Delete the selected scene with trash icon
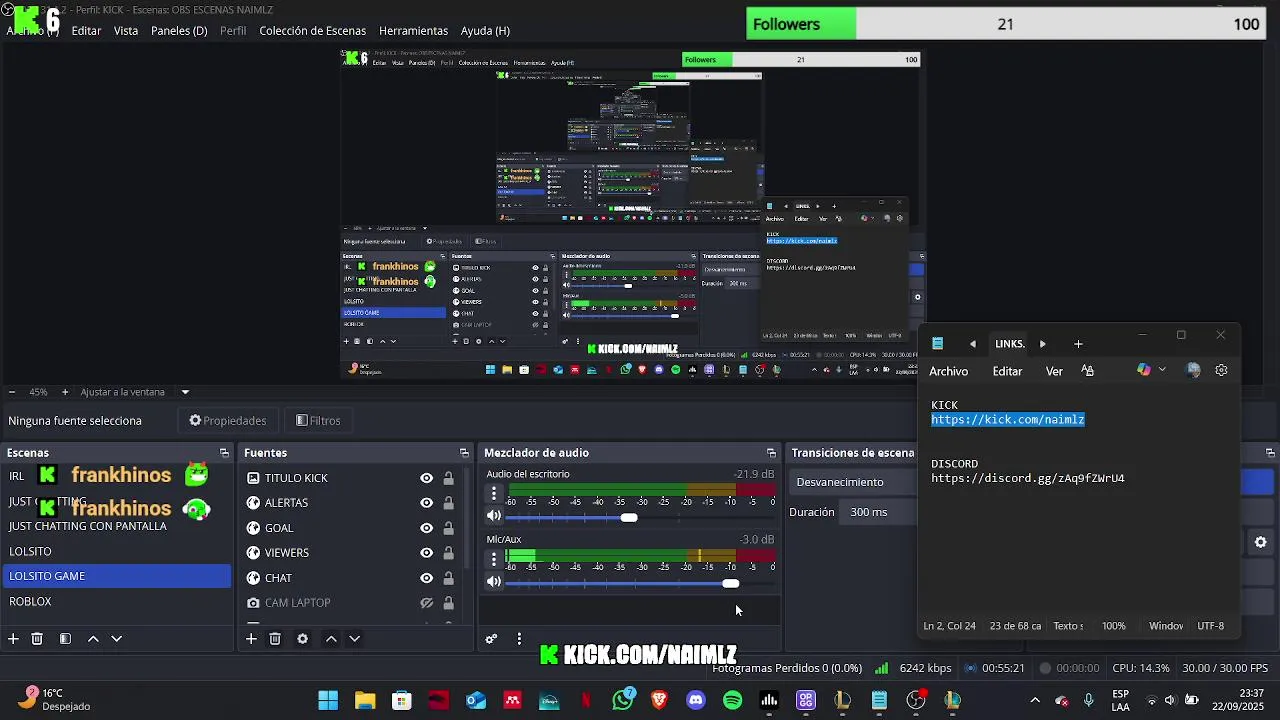The width and height of the screenshot is (1280, 720). pyautogui.click(x=37, y=639)
